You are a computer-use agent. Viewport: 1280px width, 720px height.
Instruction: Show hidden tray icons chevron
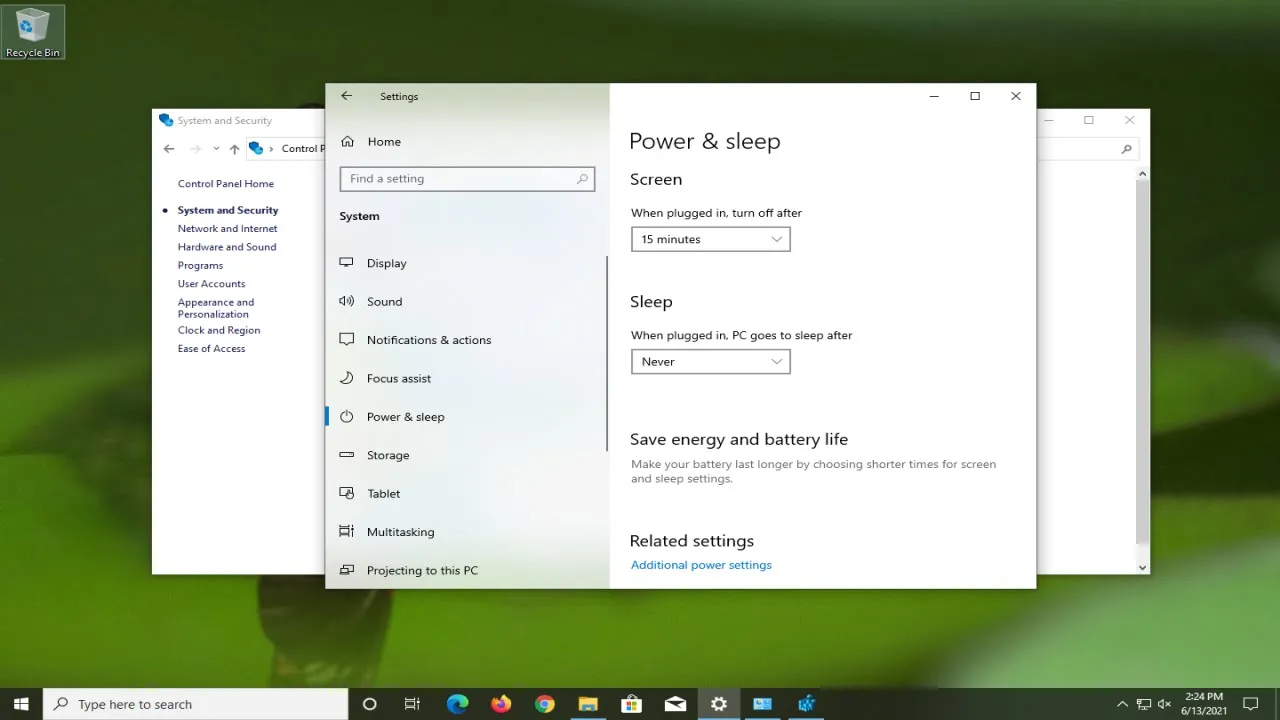(x=1122, y=704)
